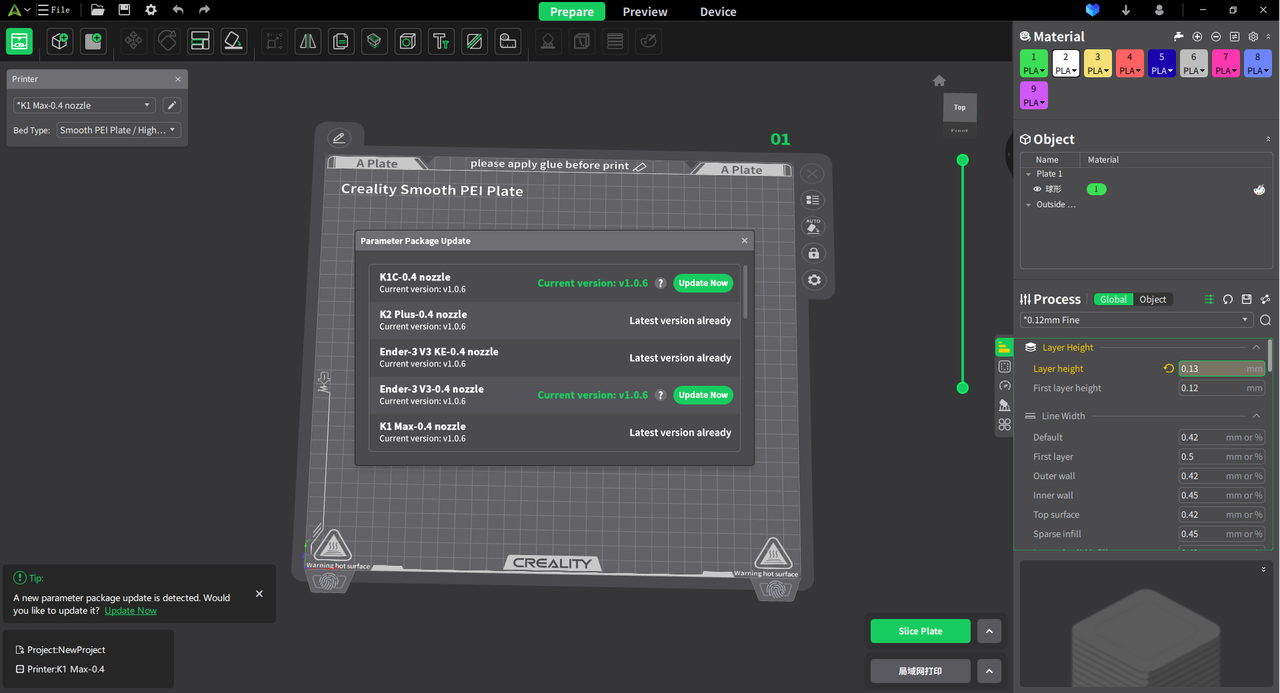Auto-orient the plate with the AUTO icon
The width and height of the screenshot is (1280, 693).
[813, 226]
